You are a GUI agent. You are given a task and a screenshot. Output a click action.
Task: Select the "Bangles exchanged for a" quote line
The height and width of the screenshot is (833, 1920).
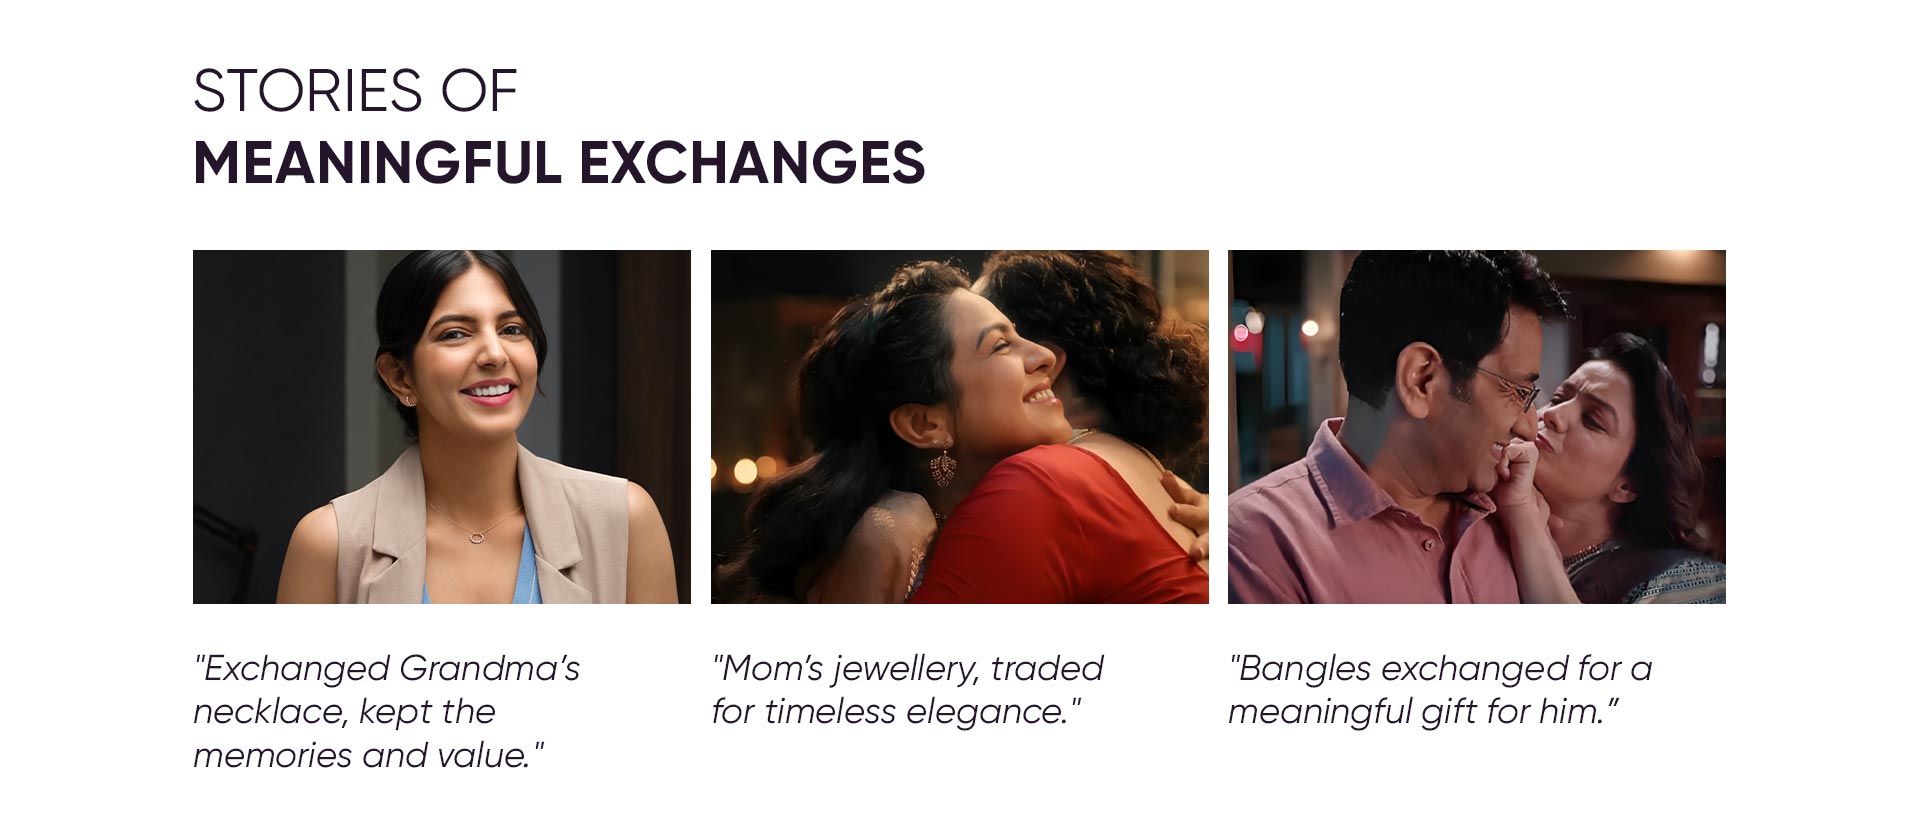point(1440,668)
